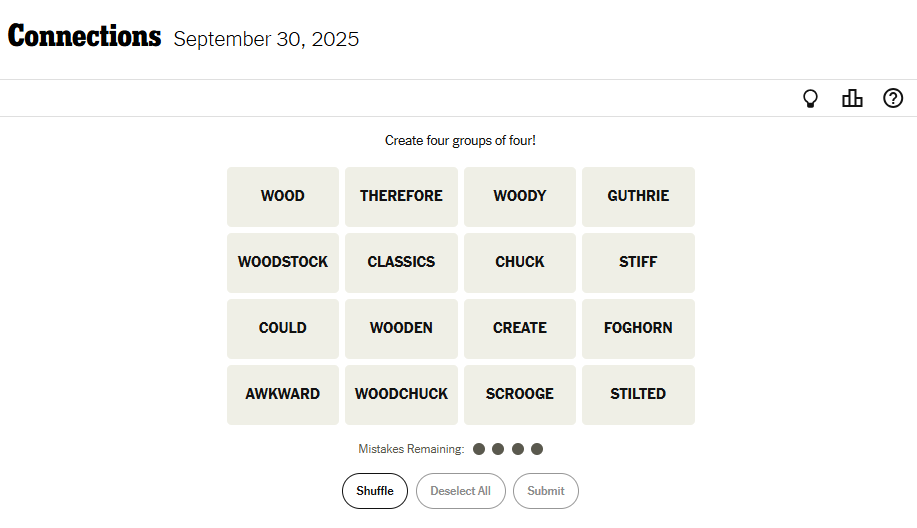Select the WOODCHUCK tile
The height and width of the screenshot is (528, 917).
[401, 395]
